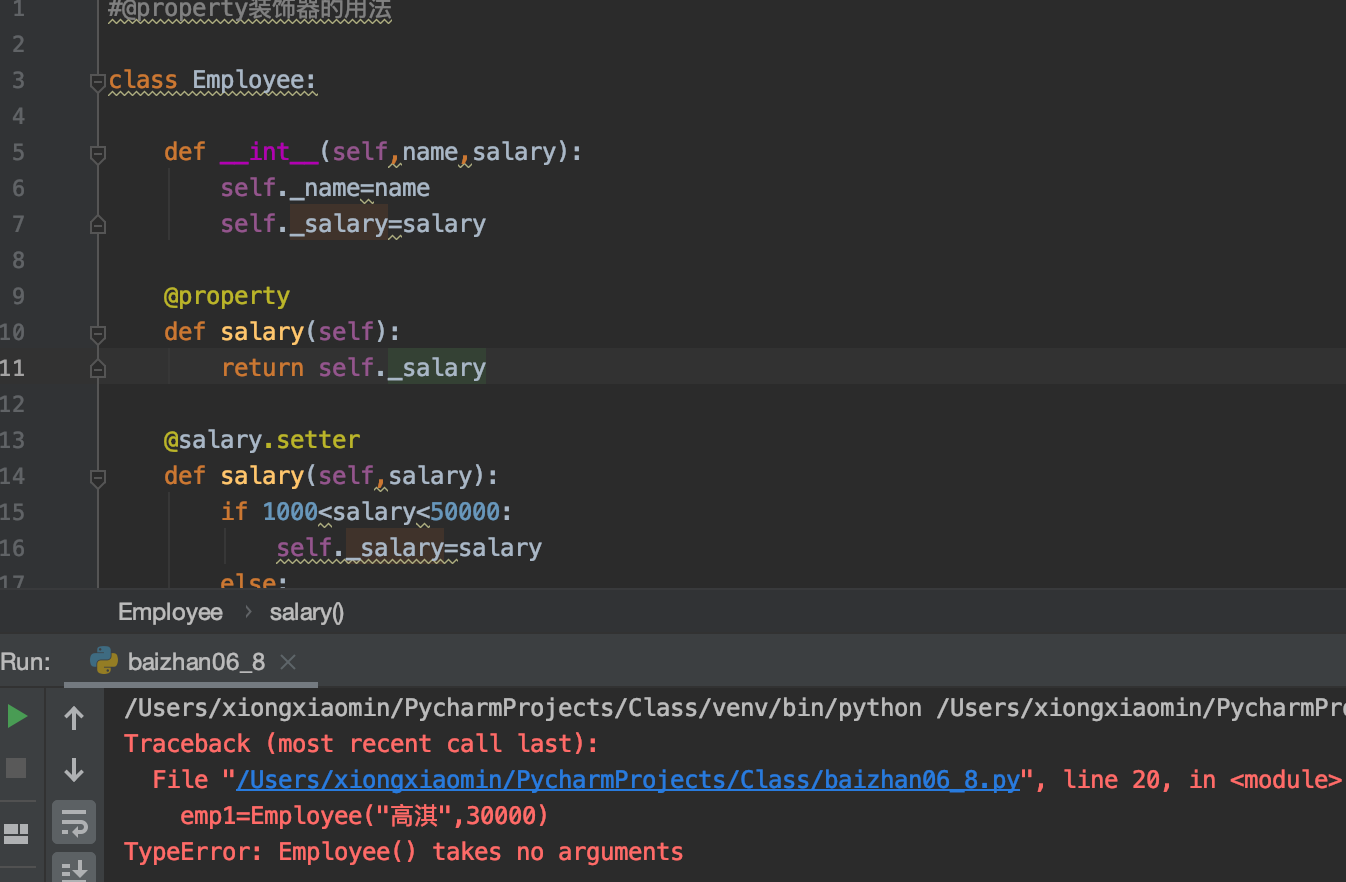1346x882 pixels.
Task: Go up the stack trace with the up arrow
Action: [x=74, y=717]
